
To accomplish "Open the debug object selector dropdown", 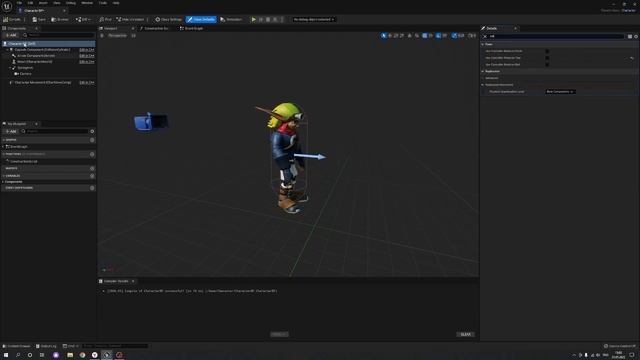I will click(x=314, y=19).
